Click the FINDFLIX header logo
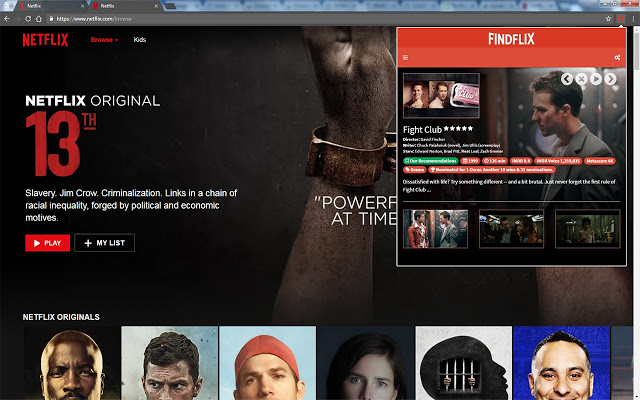Viewport: 640px width, 400px height. pyautogui.click(x=511, y=39)
